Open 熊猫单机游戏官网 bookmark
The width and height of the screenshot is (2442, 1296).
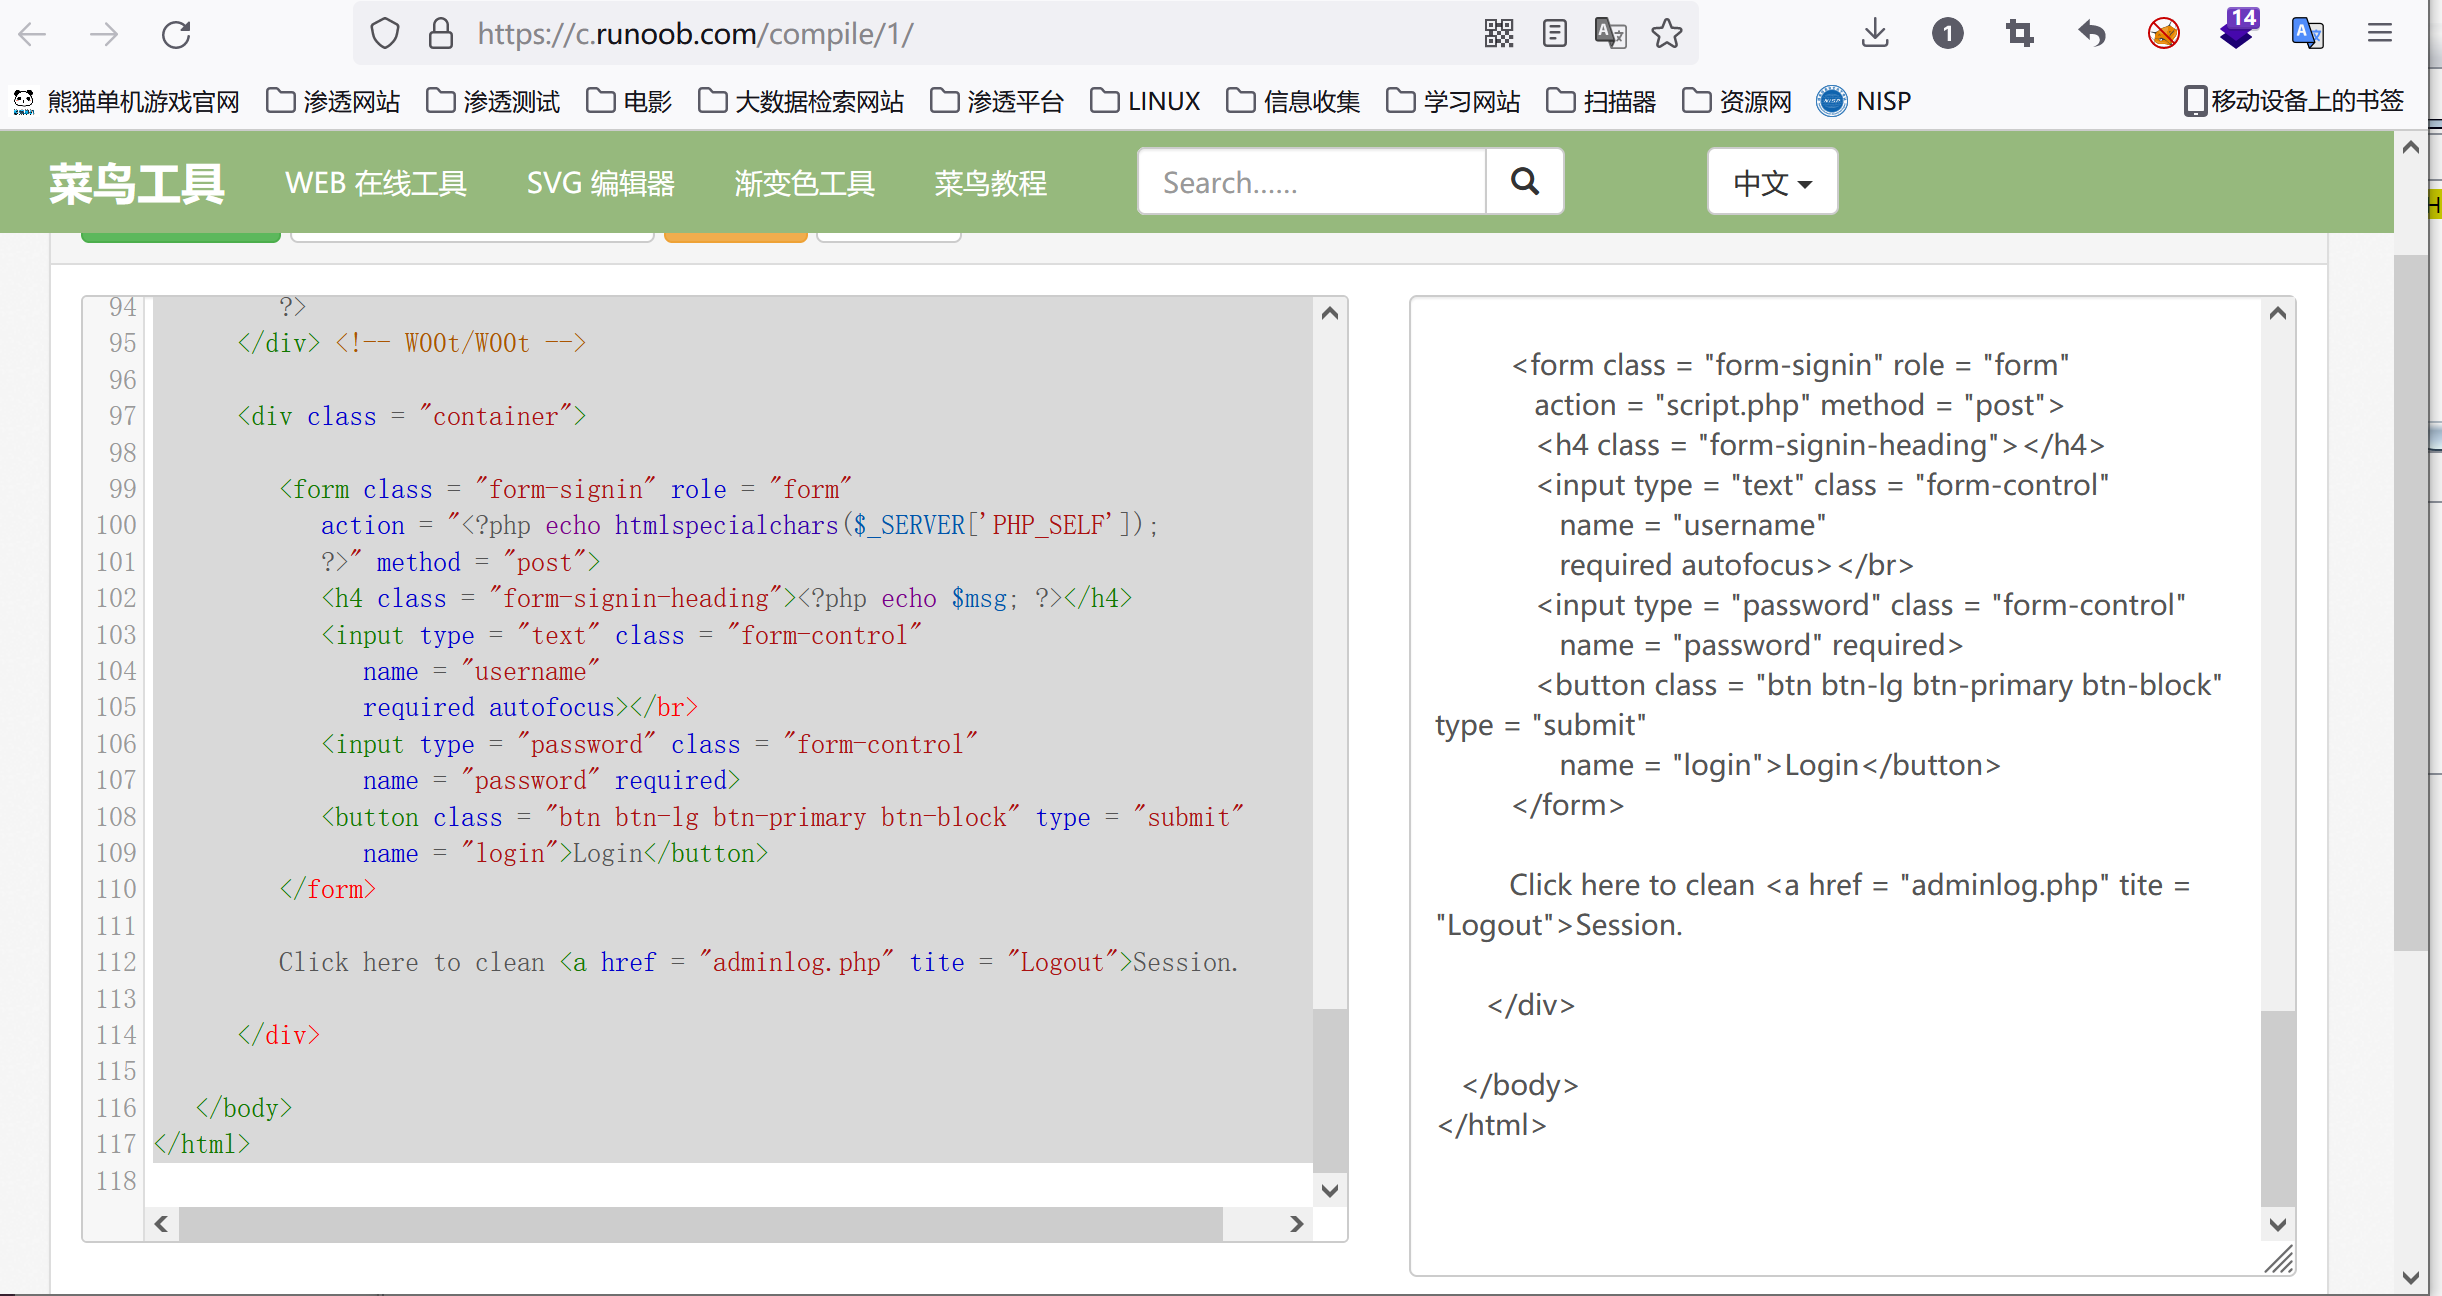[126, 101]
